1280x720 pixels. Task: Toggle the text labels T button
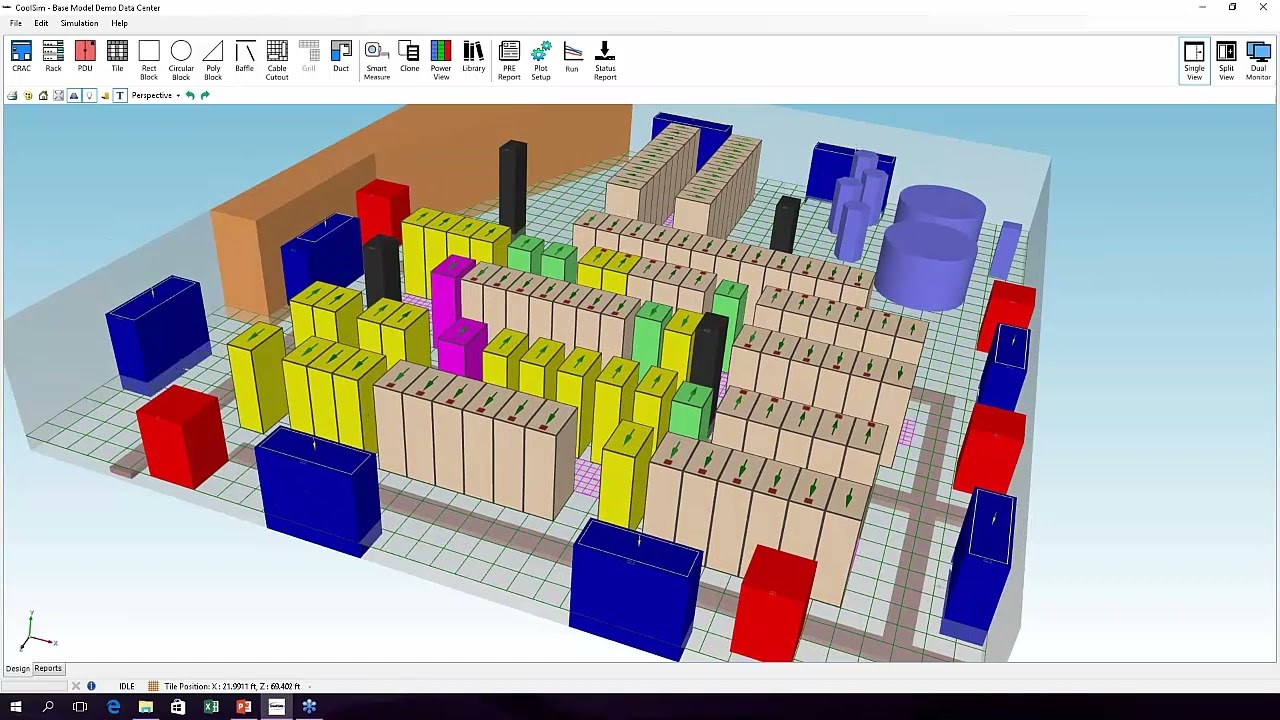(120, 95)
